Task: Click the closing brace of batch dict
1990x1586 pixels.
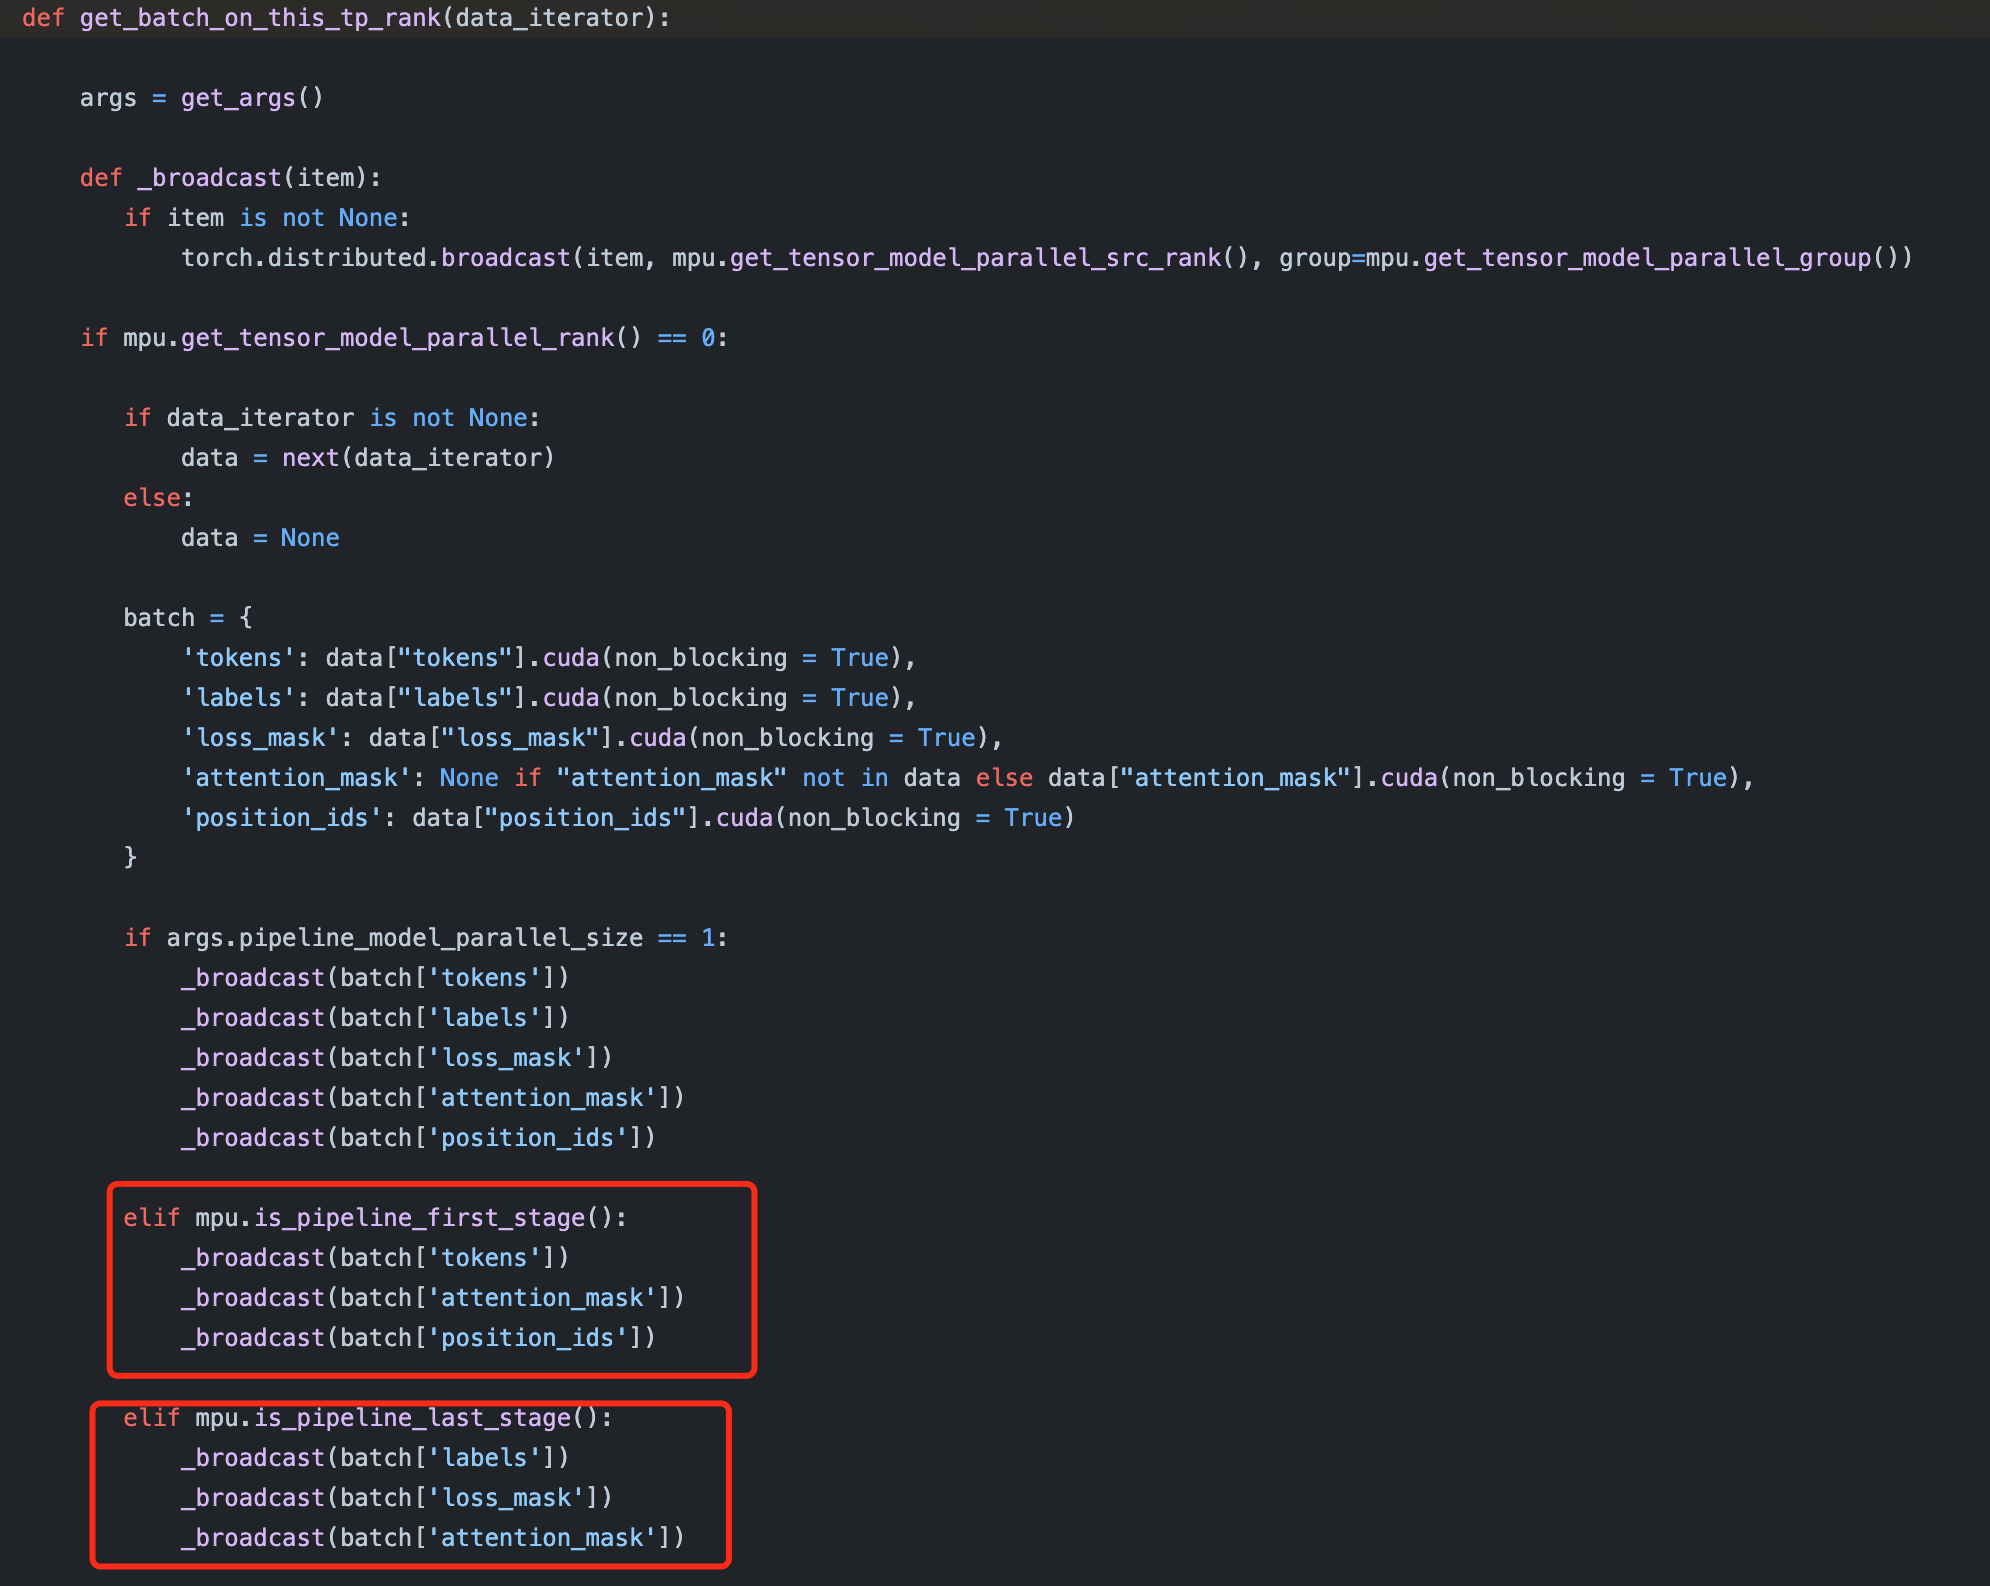Action: pos(130,857)
